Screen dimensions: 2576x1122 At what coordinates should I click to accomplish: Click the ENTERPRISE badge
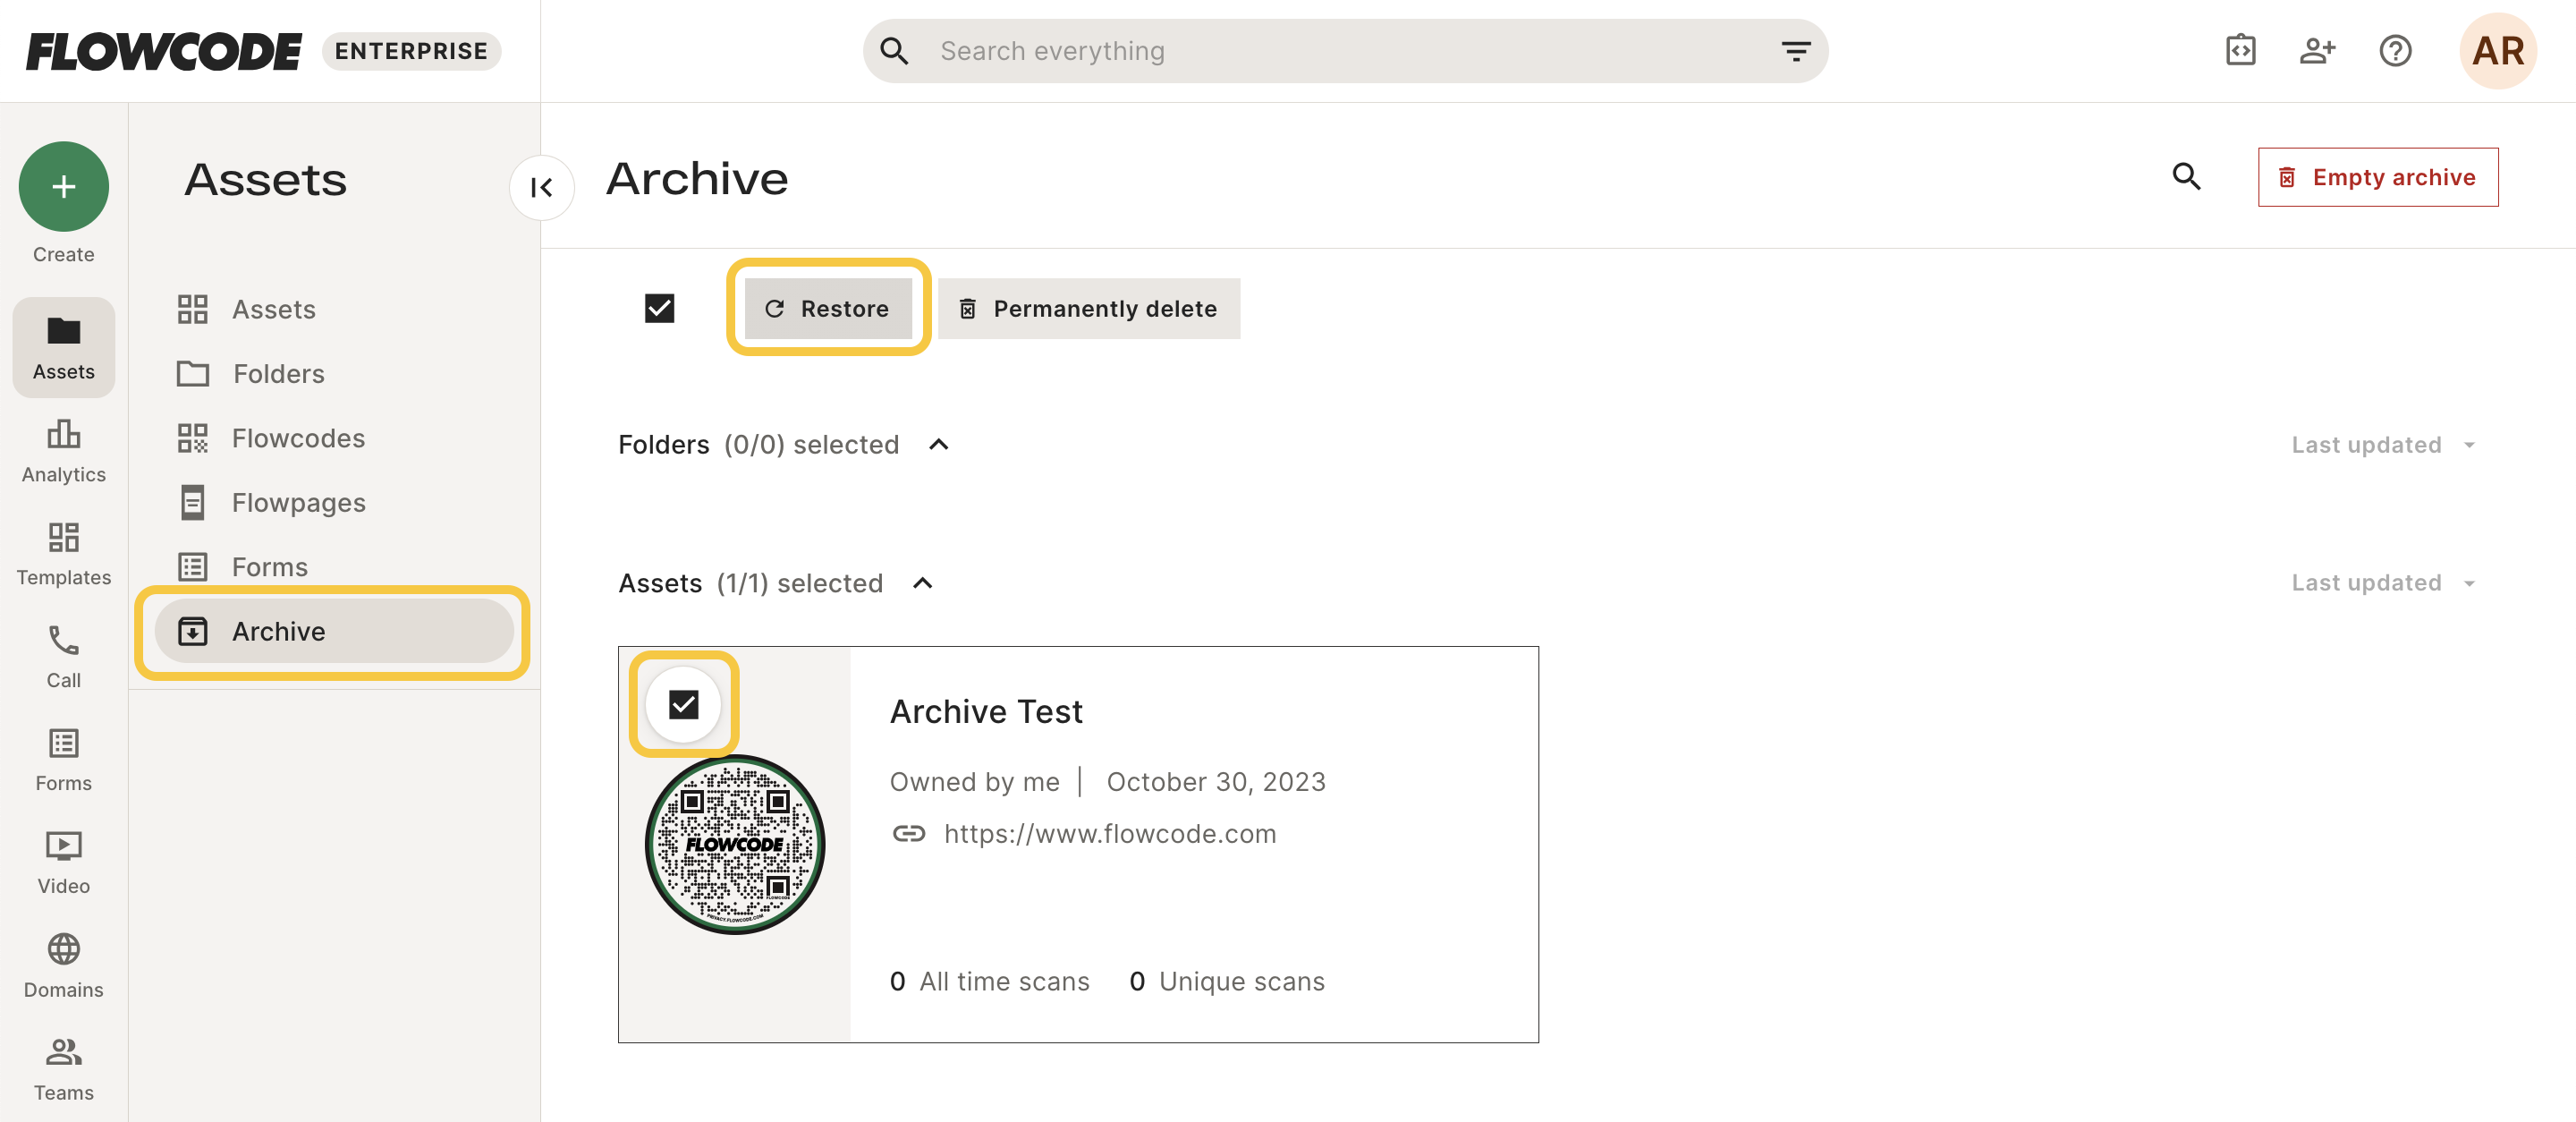(x=411, y=51)
